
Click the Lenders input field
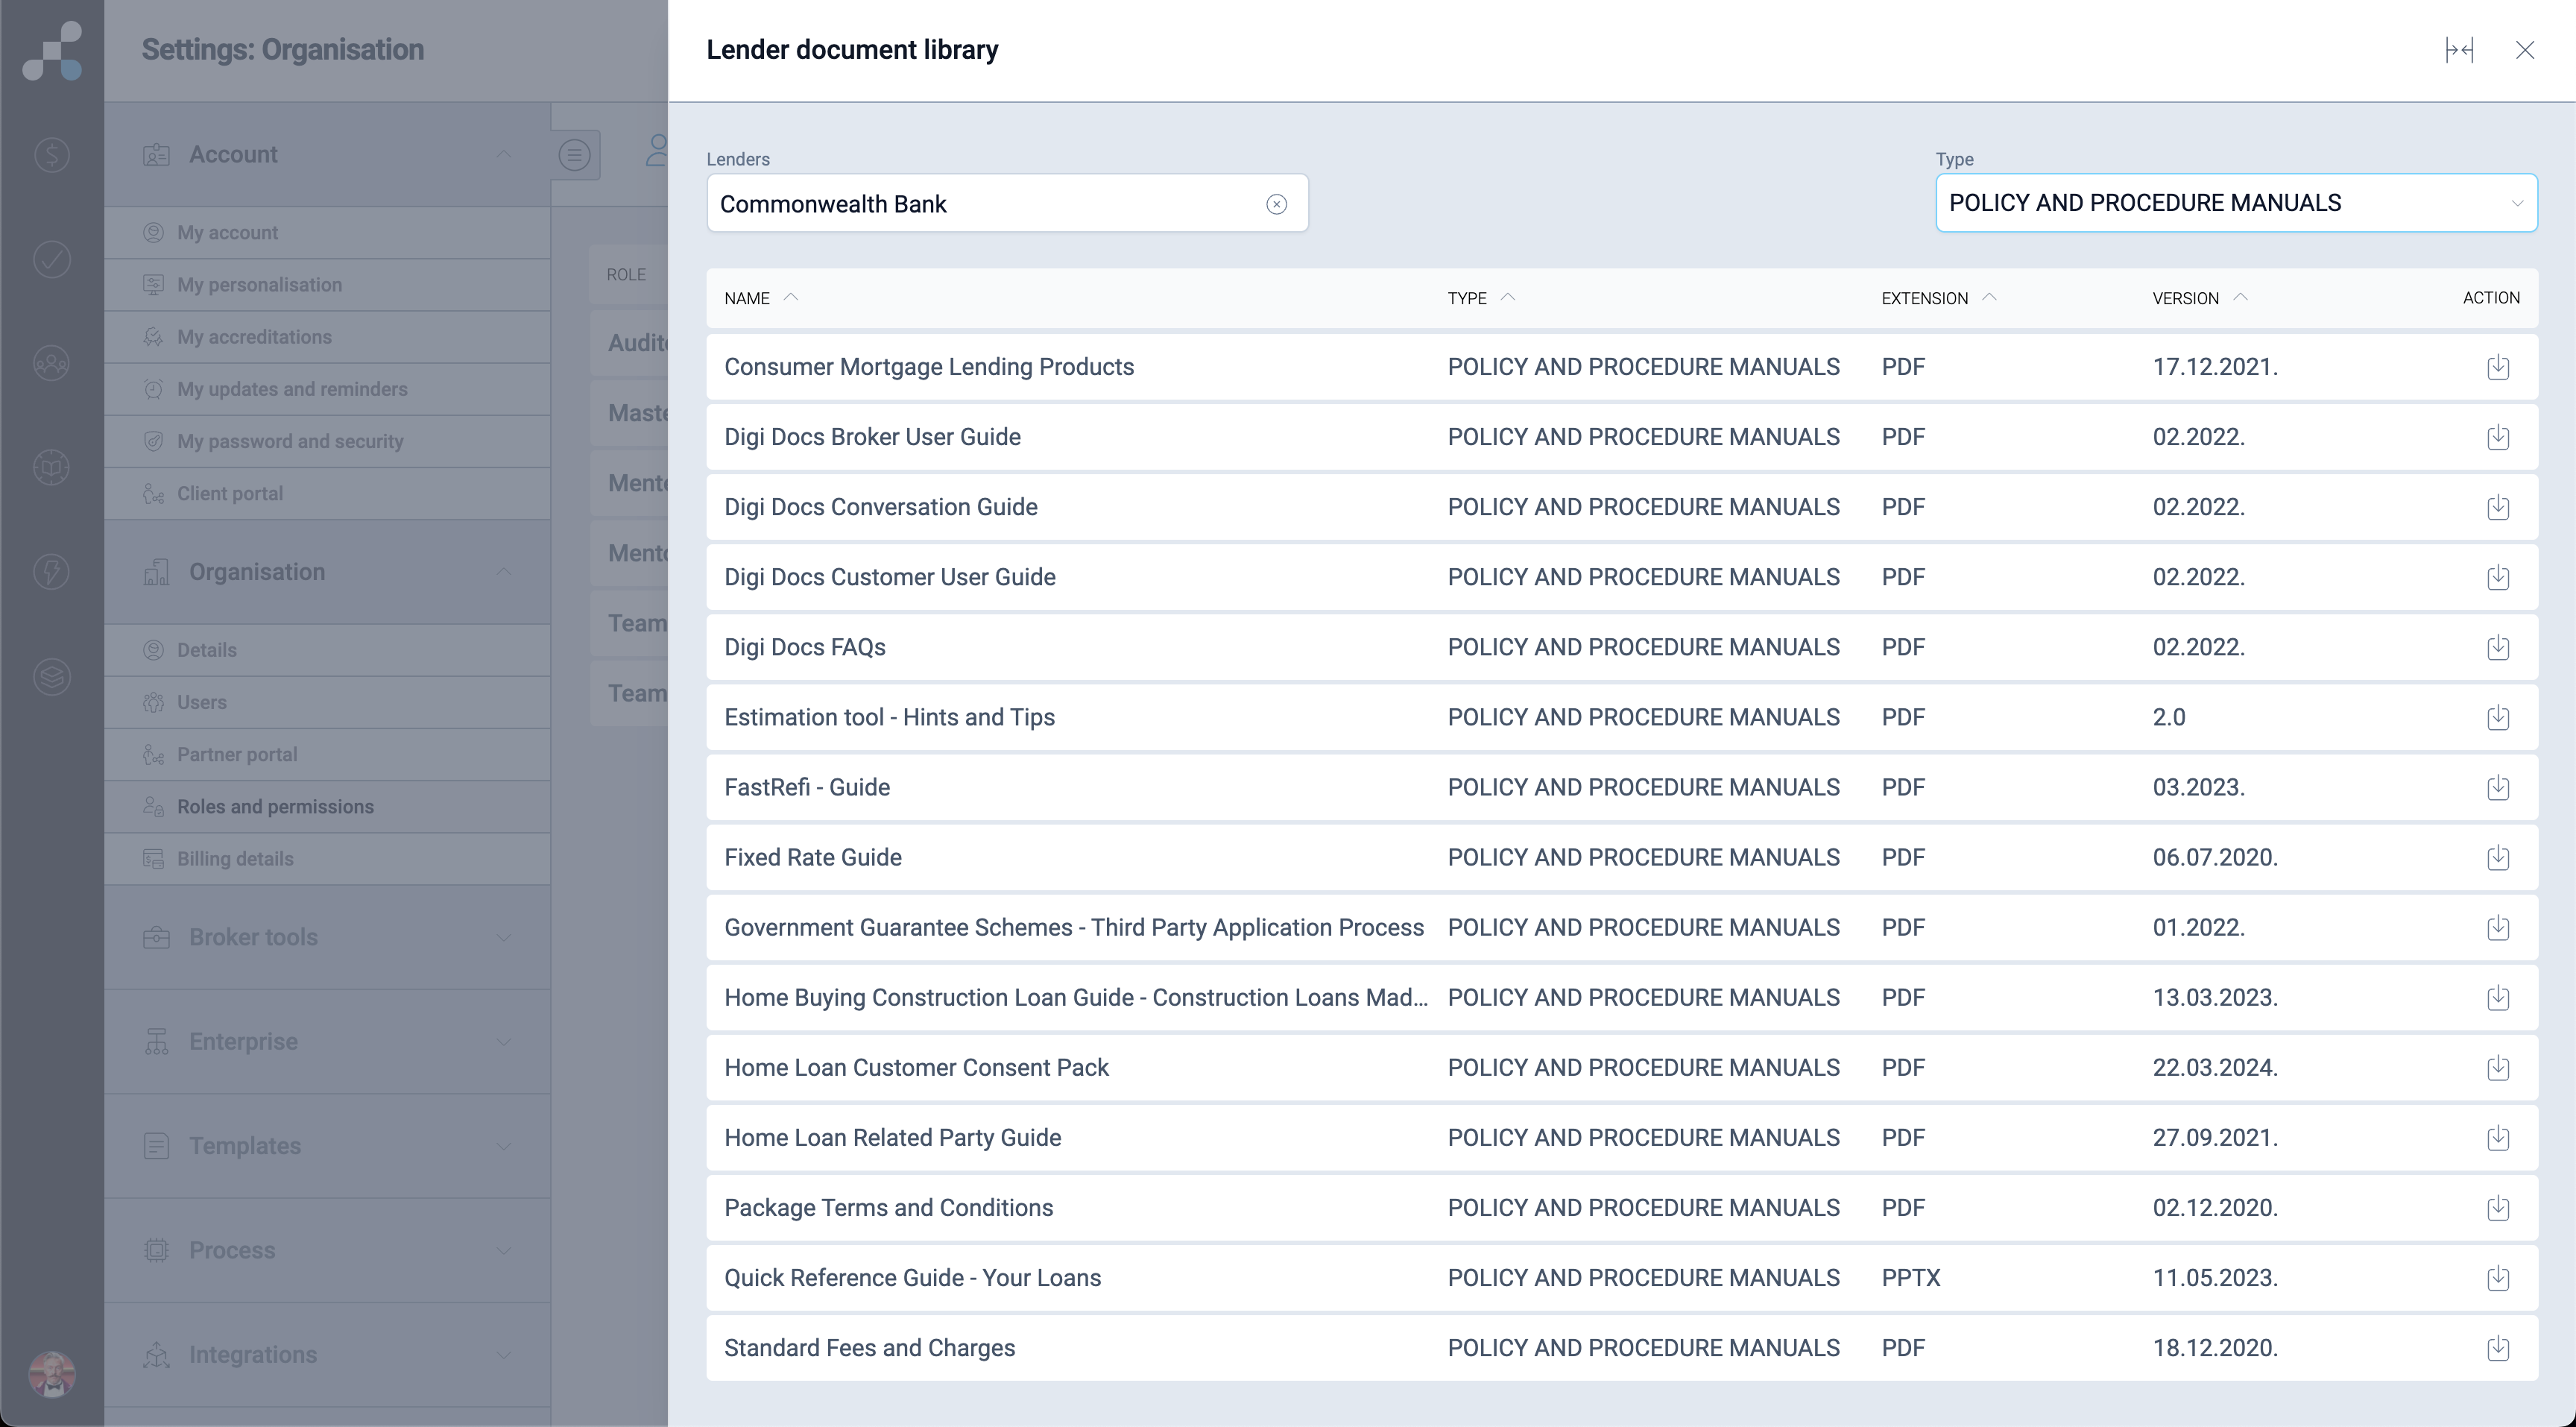pyautogui.click(x=1007, y=204)
